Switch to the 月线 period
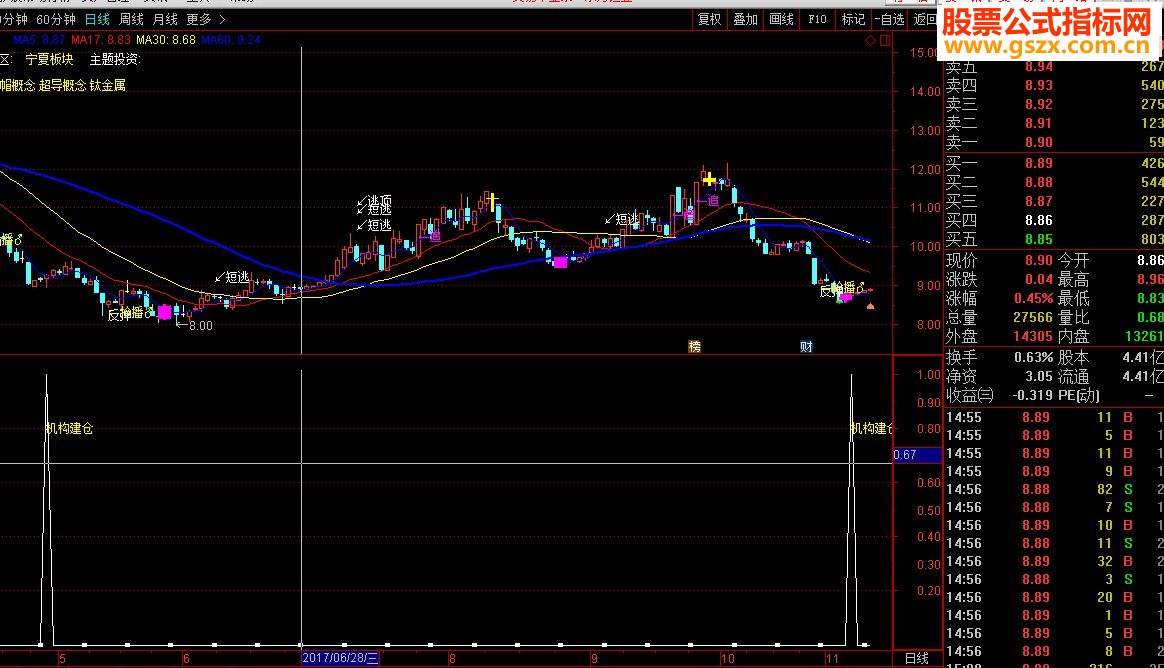Viewport: 1164px width, 668px height. (165, 19)
